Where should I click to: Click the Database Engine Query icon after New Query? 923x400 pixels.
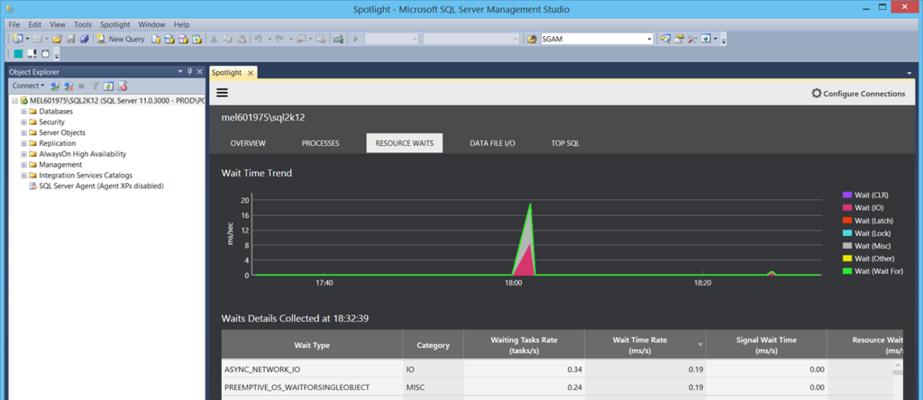pyautogui.click(x=156, y=39)
